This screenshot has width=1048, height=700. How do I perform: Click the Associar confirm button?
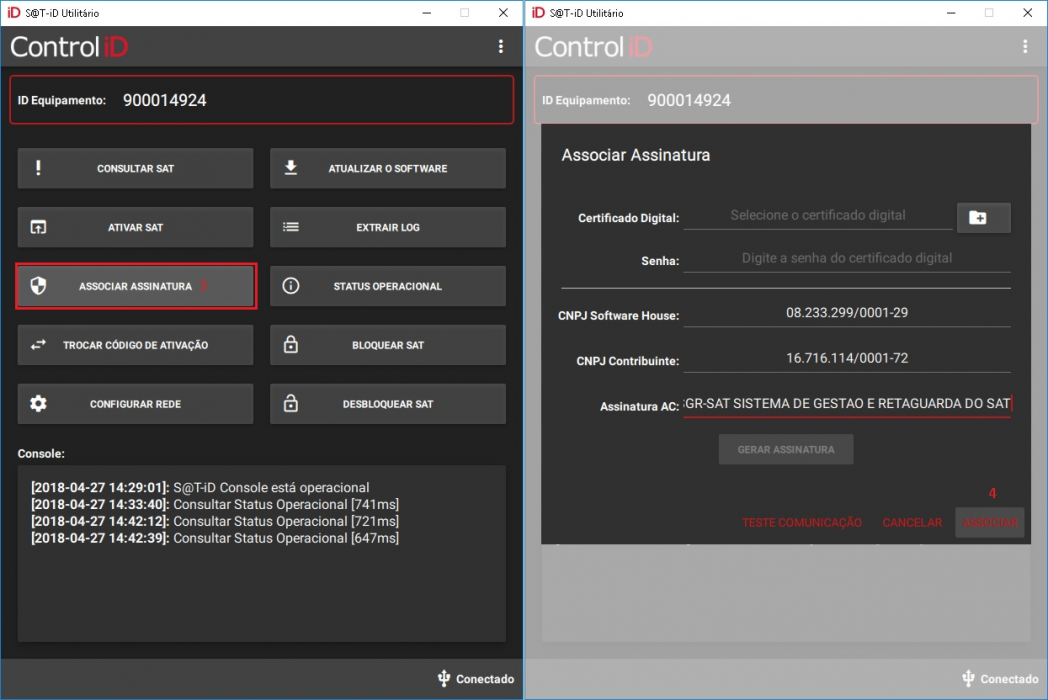tap(991, 522)
